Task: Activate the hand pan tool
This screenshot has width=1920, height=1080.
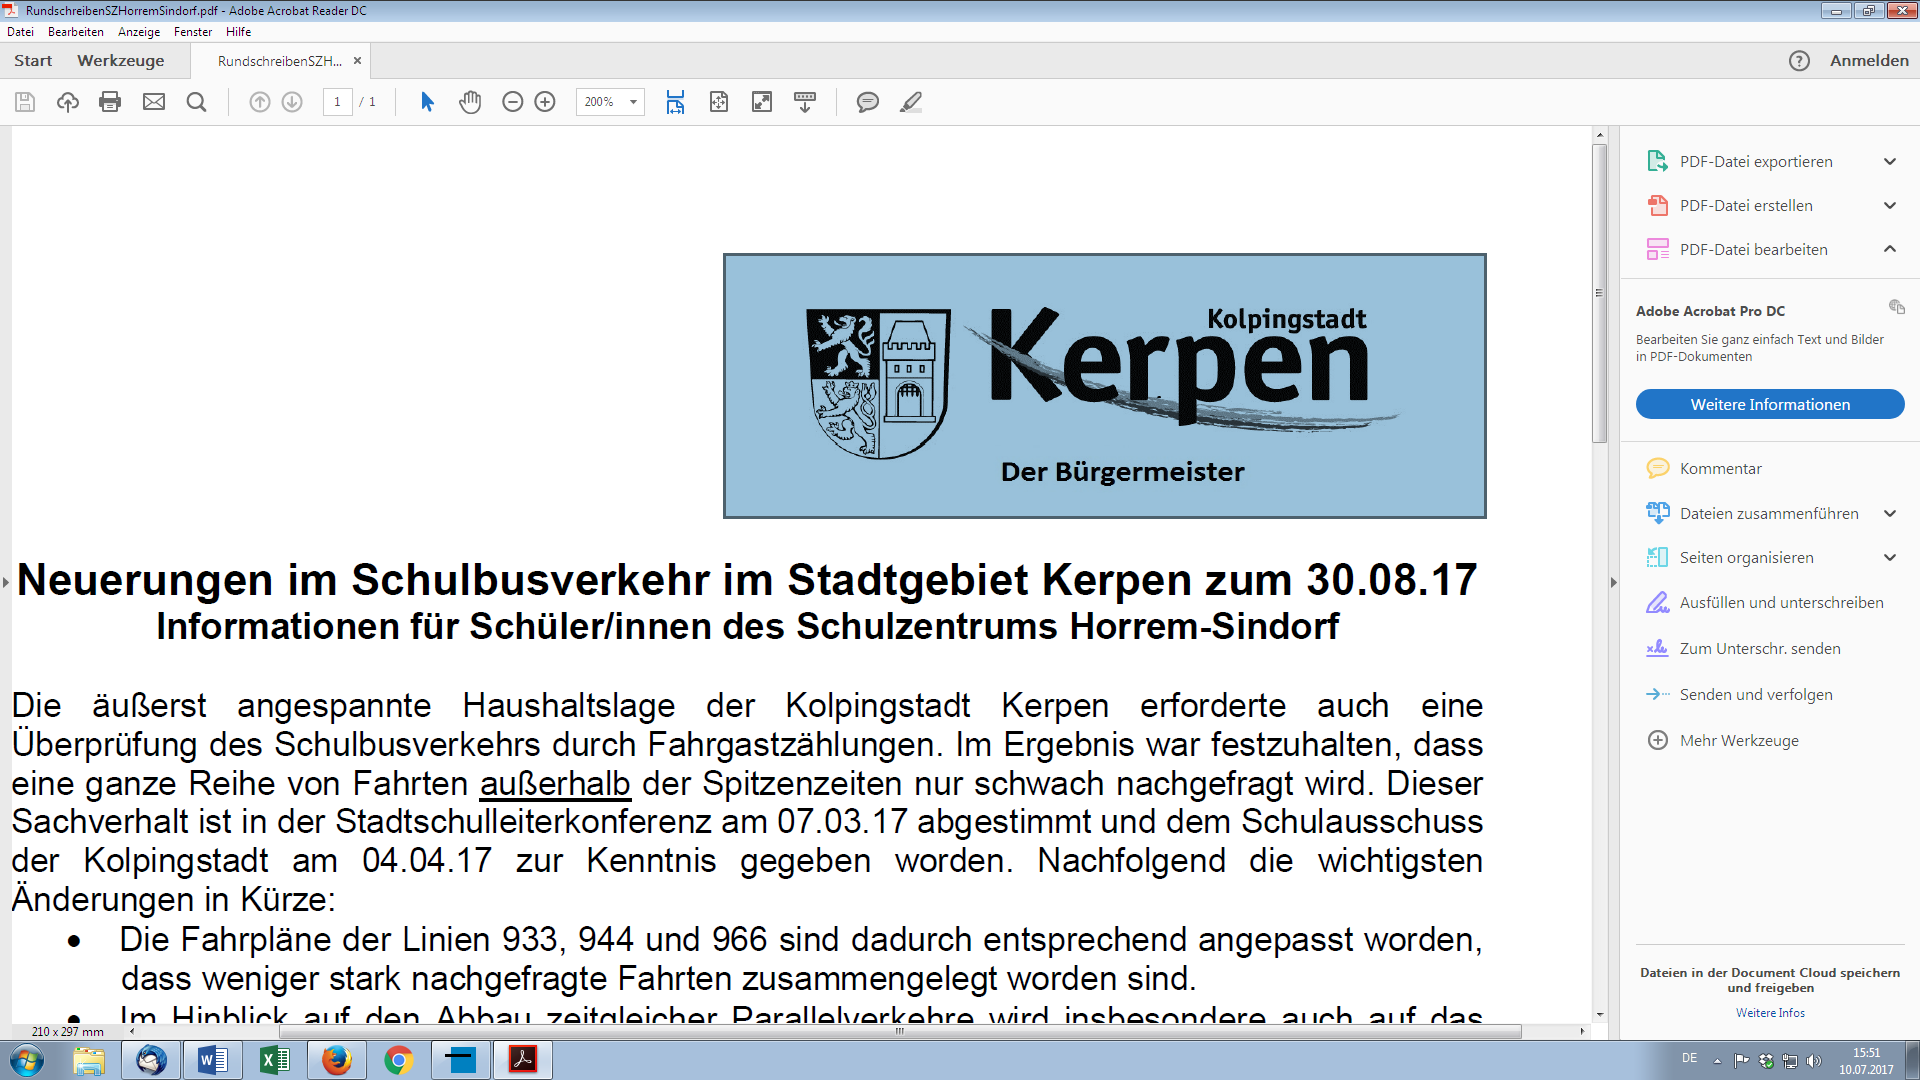Action: [x=470, y=102]
